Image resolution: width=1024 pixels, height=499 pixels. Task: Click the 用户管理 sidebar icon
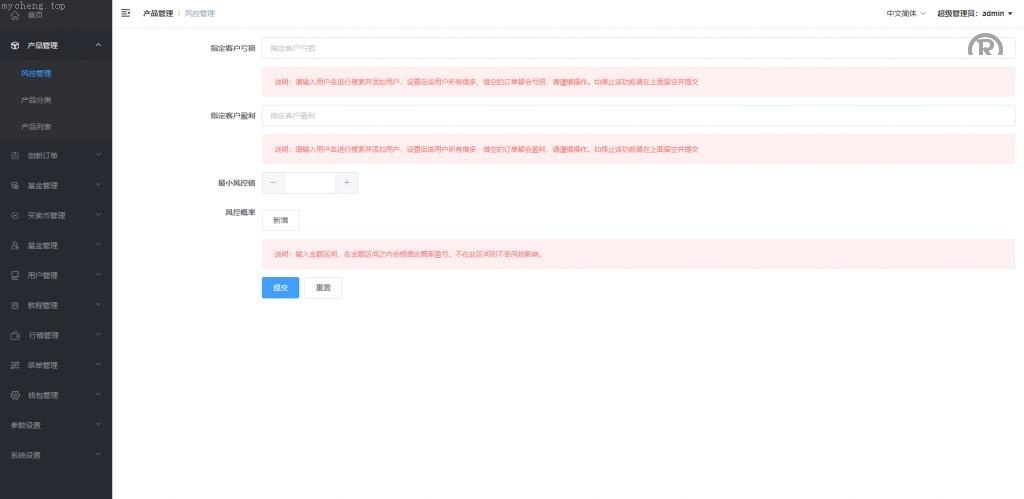tap(15, 275)
